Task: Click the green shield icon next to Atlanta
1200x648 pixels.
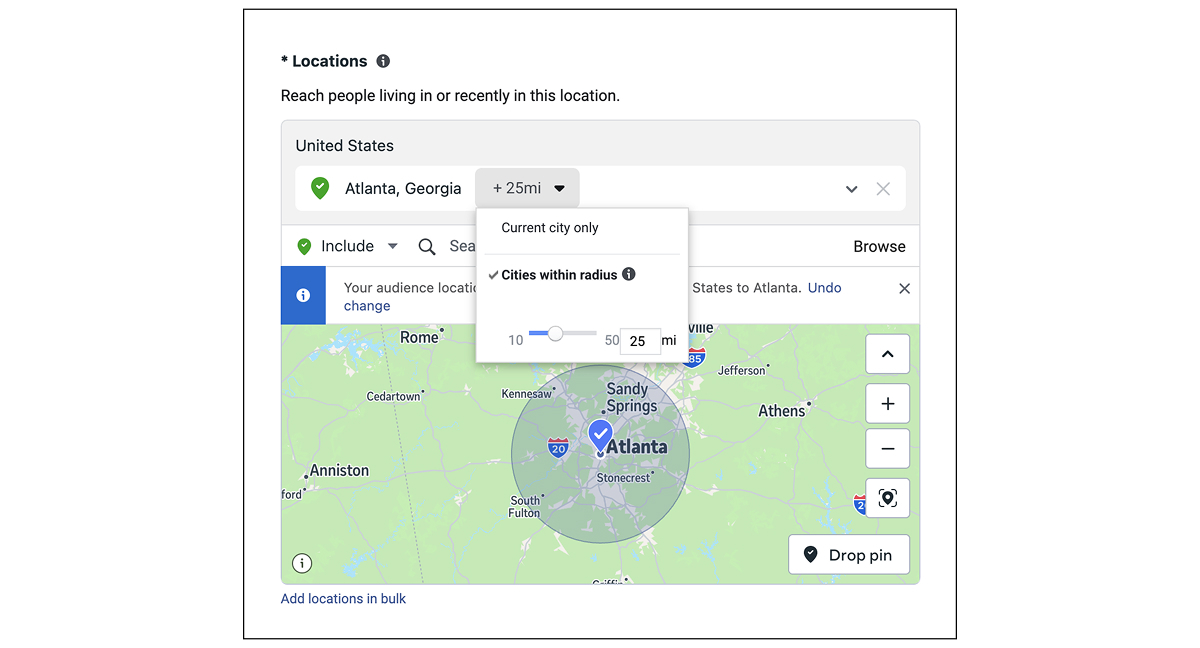Action: [x=320, y=188]
